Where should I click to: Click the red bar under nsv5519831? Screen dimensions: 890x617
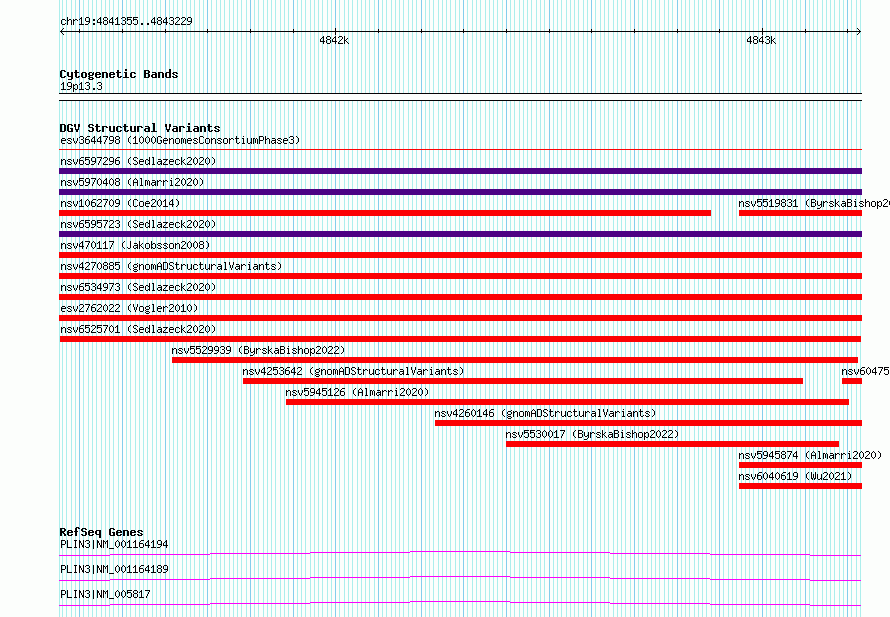[800, 213]
